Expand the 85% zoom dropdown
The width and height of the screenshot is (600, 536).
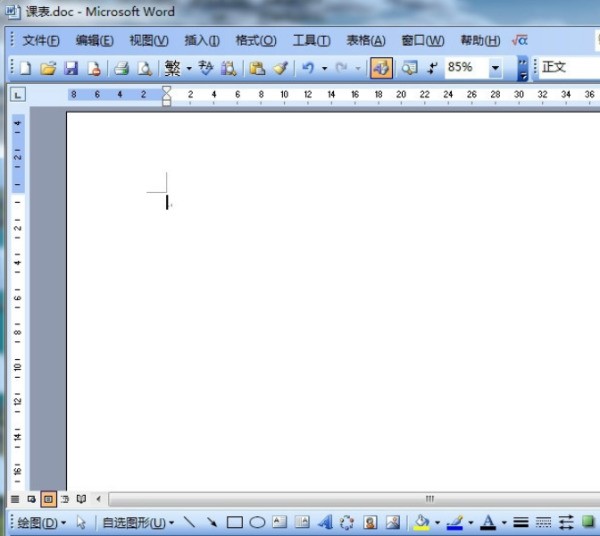pyautogui.click(x=496, y=68)
